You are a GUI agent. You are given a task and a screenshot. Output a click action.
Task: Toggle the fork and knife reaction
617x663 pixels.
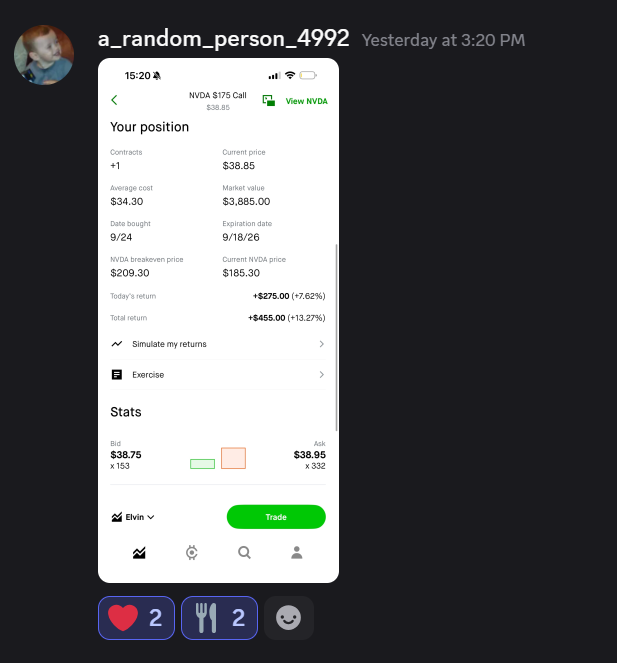pos(219,618)
